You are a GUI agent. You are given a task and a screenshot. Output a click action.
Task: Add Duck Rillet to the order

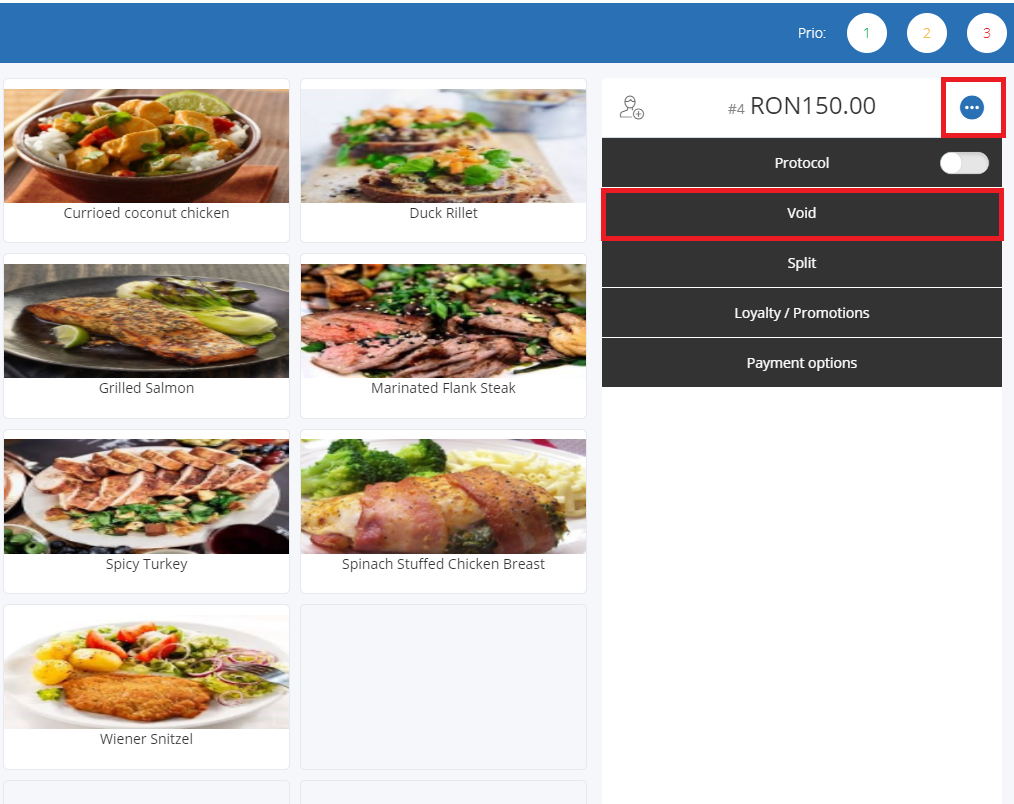pos(443,160)
